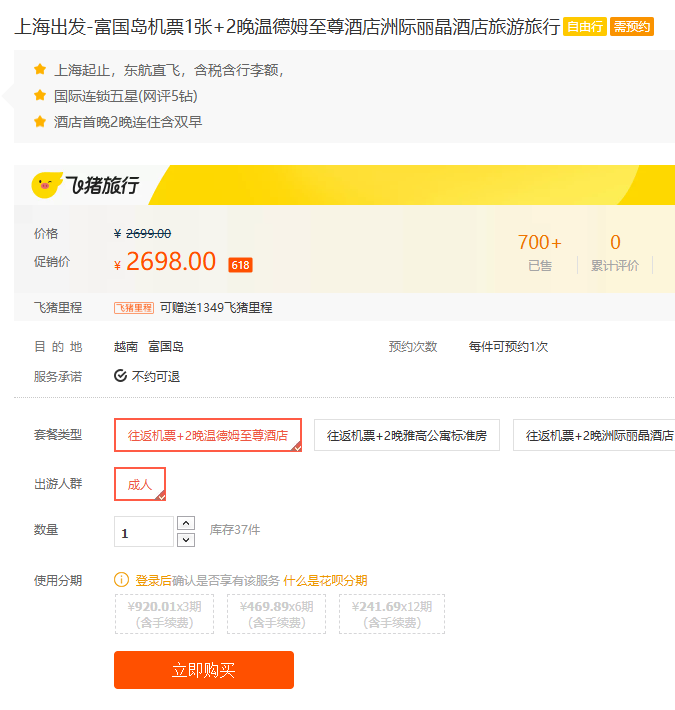
Task: Increase quantity with up arrow
Action: 186,523
